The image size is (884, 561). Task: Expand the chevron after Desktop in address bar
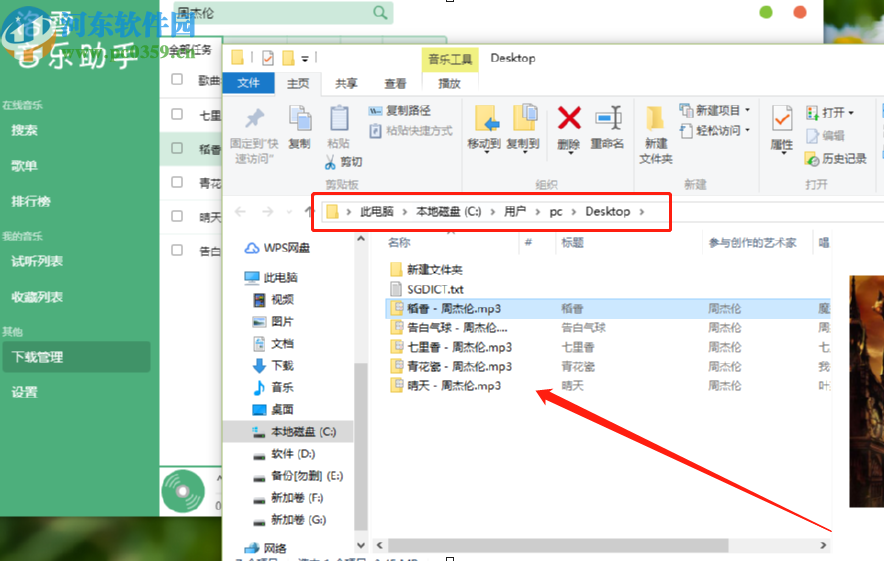642,212
